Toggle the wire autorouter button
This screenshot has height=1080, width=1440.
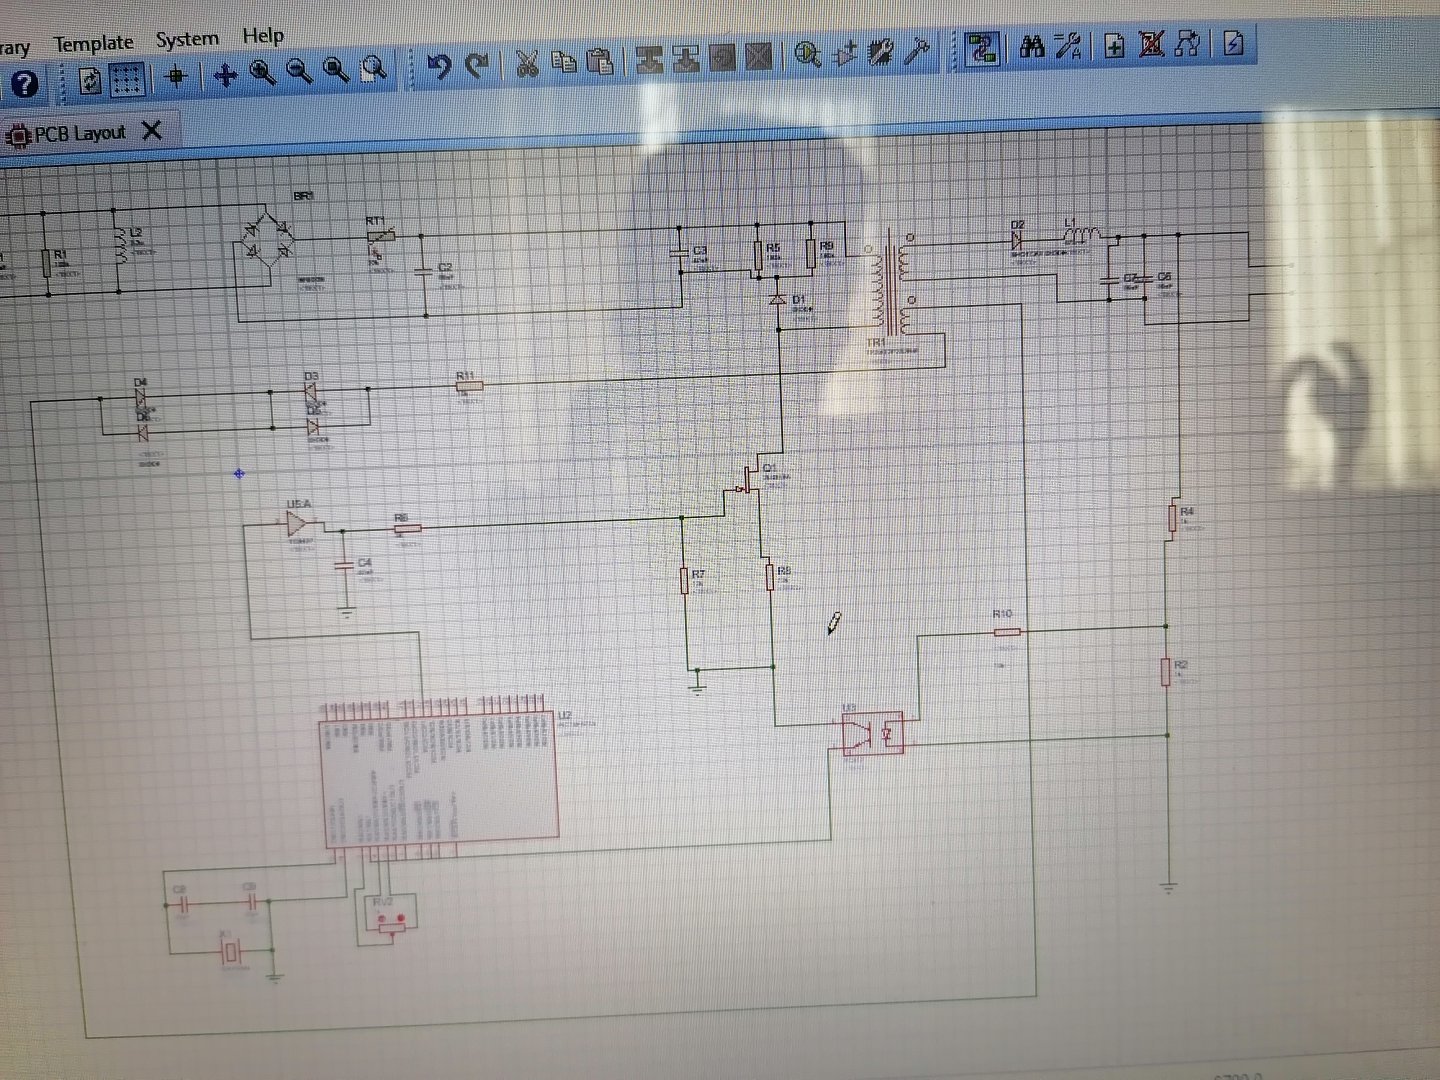click(981, 49)
